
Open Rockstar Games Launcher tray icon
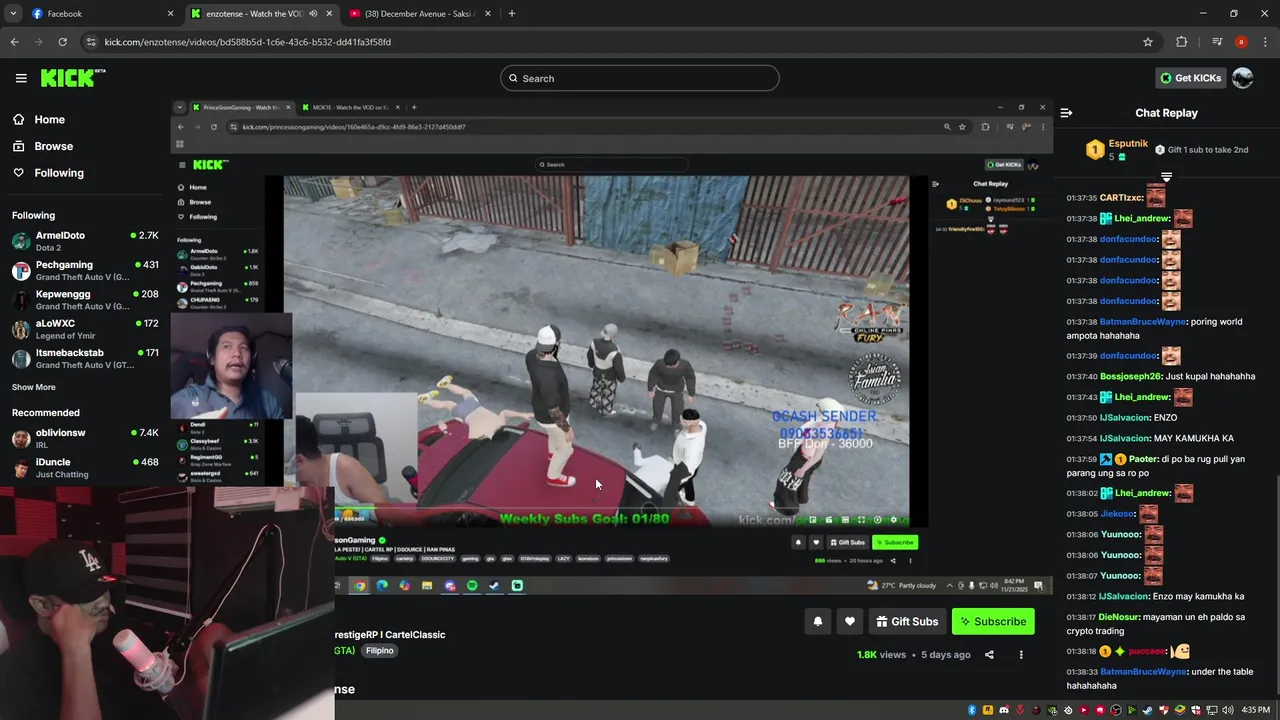988,710
